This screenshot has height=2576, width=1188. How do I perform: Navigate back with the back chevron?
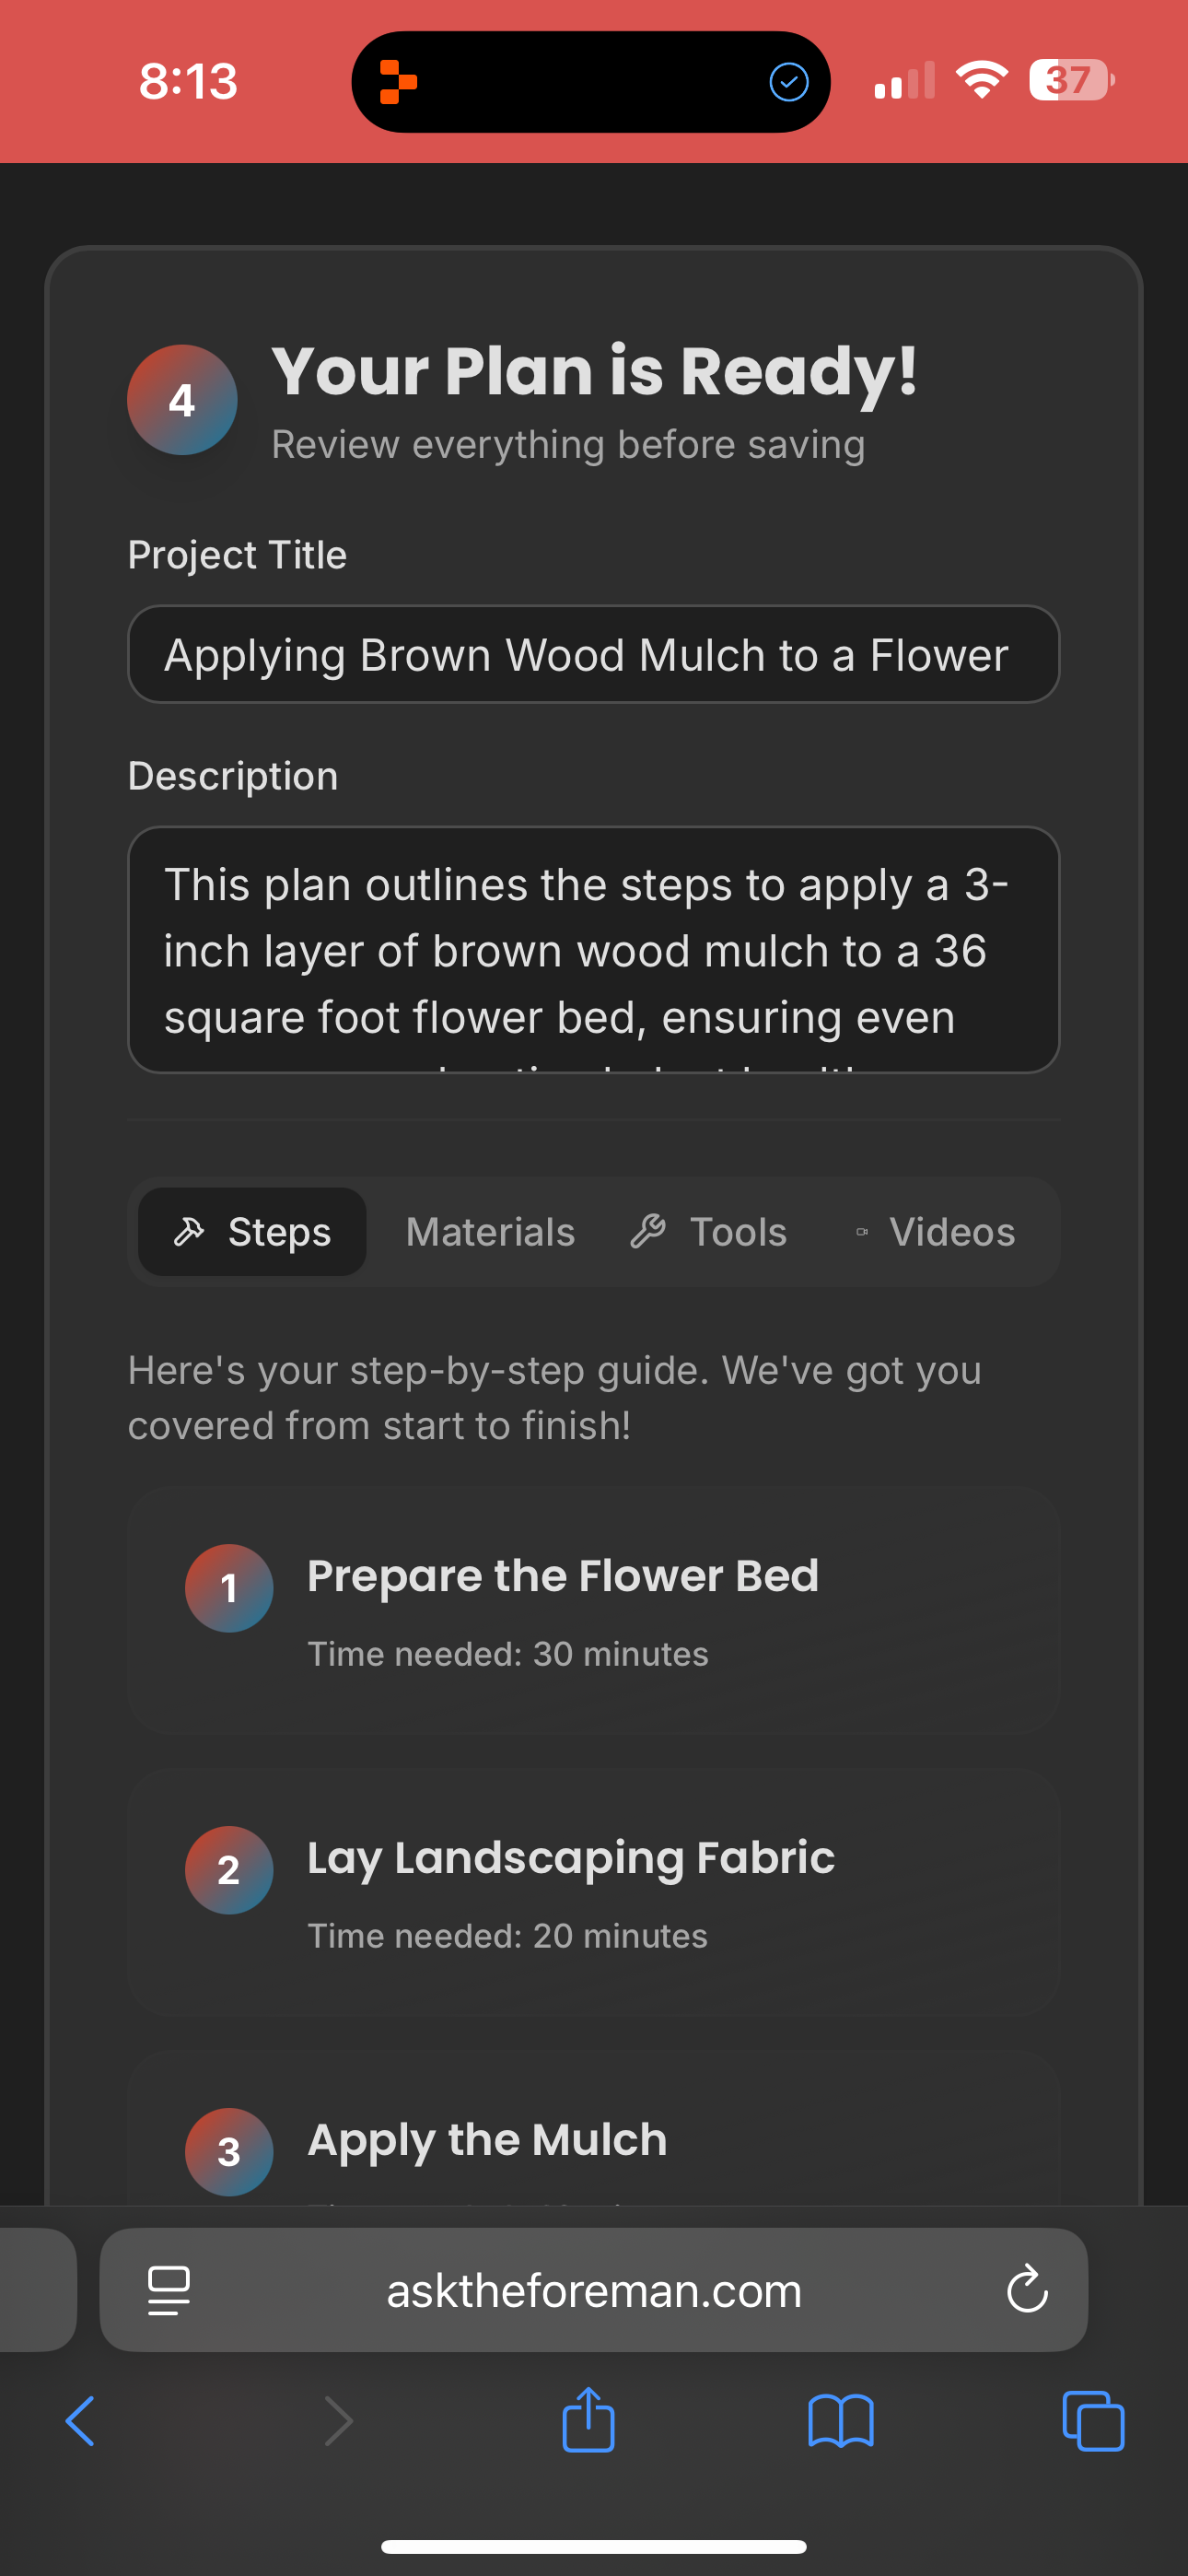(81, 2421)
